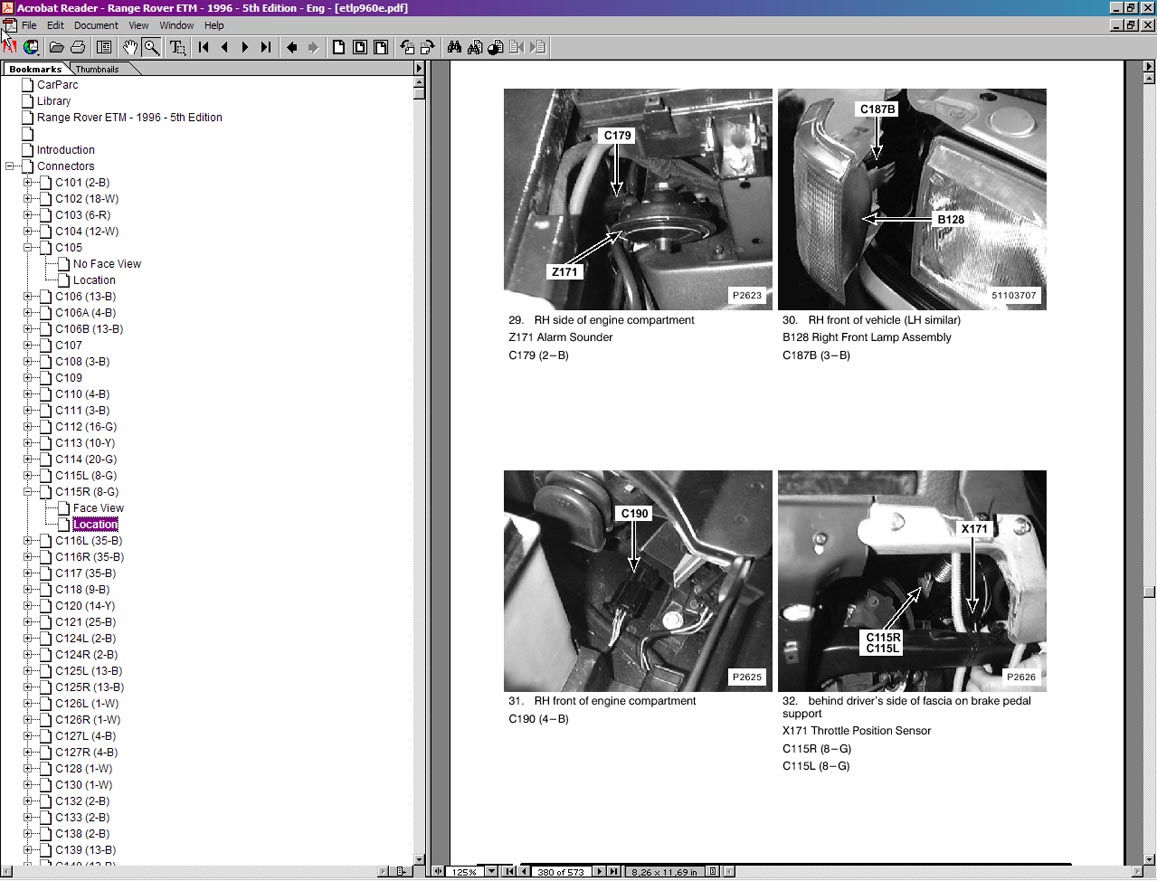Select Face View under C115R

98,508
